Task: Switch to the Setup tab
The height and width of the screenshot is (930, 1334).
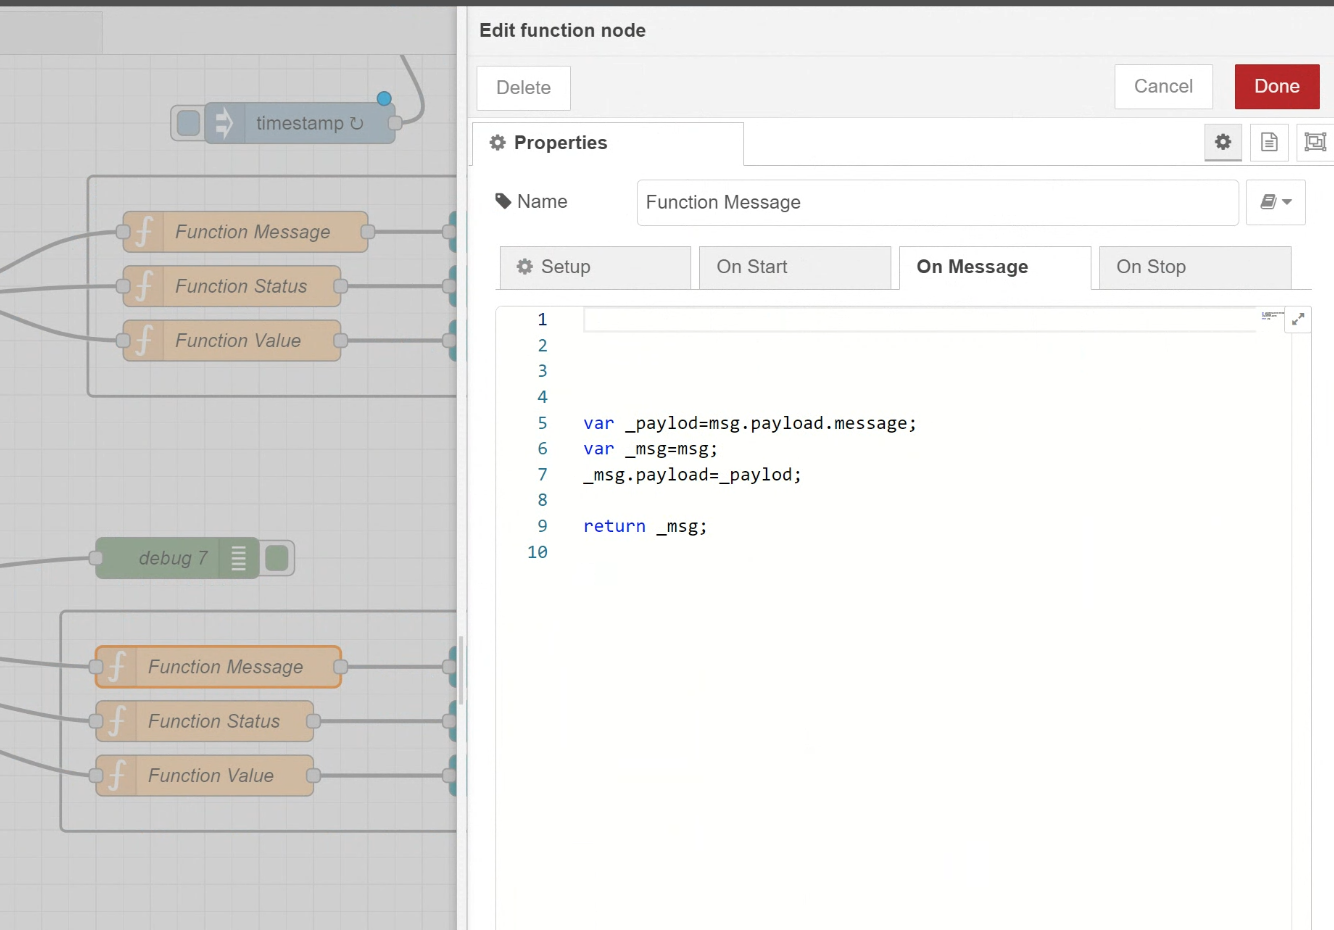Action: pos(595,267)
